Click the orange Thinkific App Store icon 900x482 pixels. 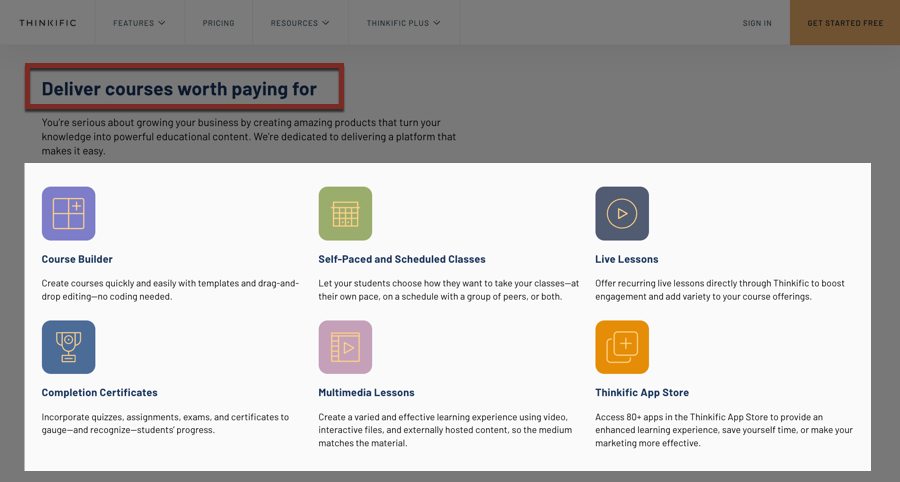tap(622, 347)
